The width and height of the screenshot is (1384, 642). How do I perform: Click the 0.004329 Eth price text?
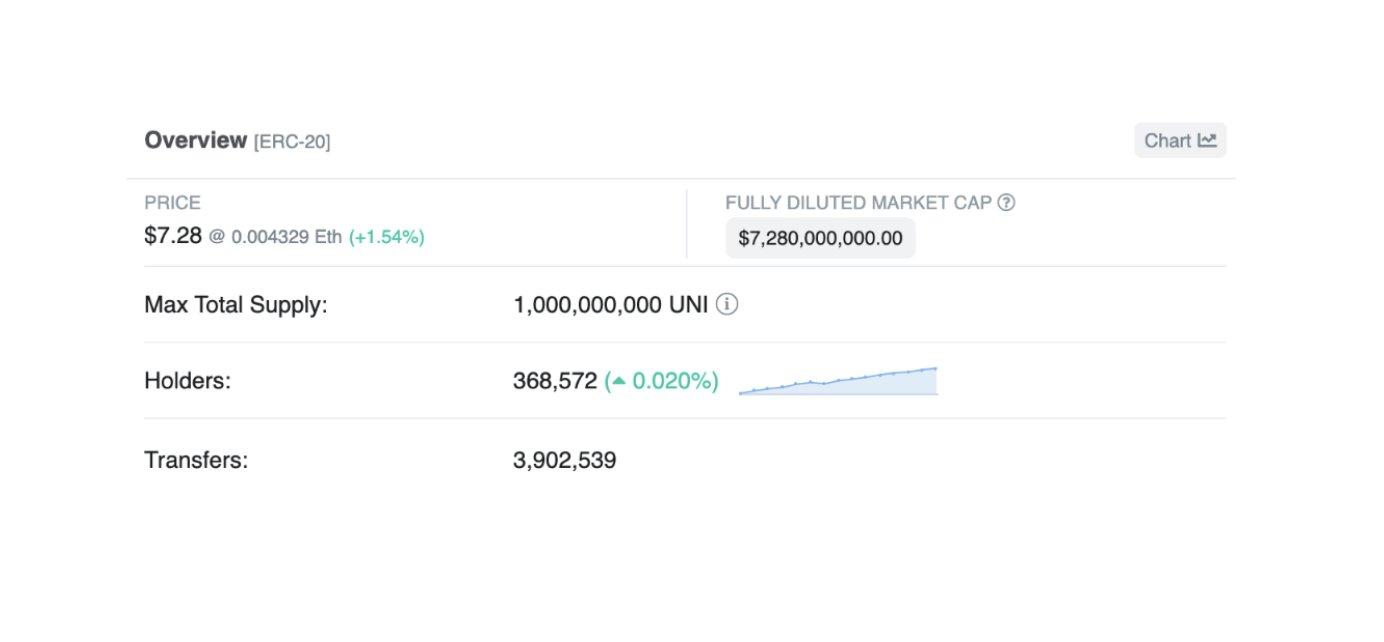click(x=286, y=237)
